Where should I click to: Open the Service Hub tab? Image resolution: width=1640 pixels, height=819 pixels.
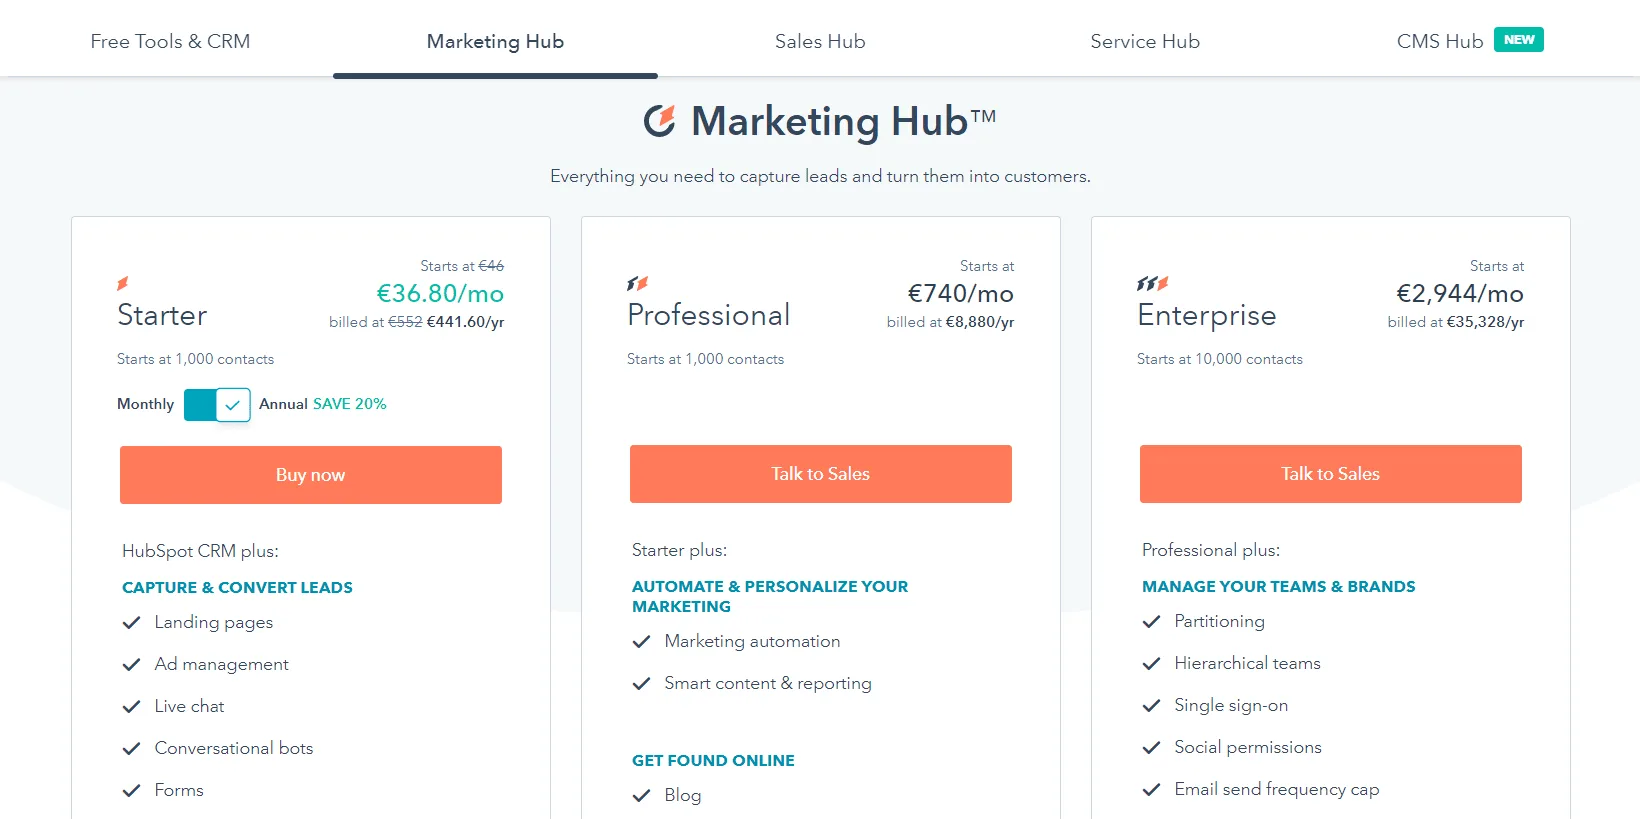pyautogui.click(x=1145, y=41)
